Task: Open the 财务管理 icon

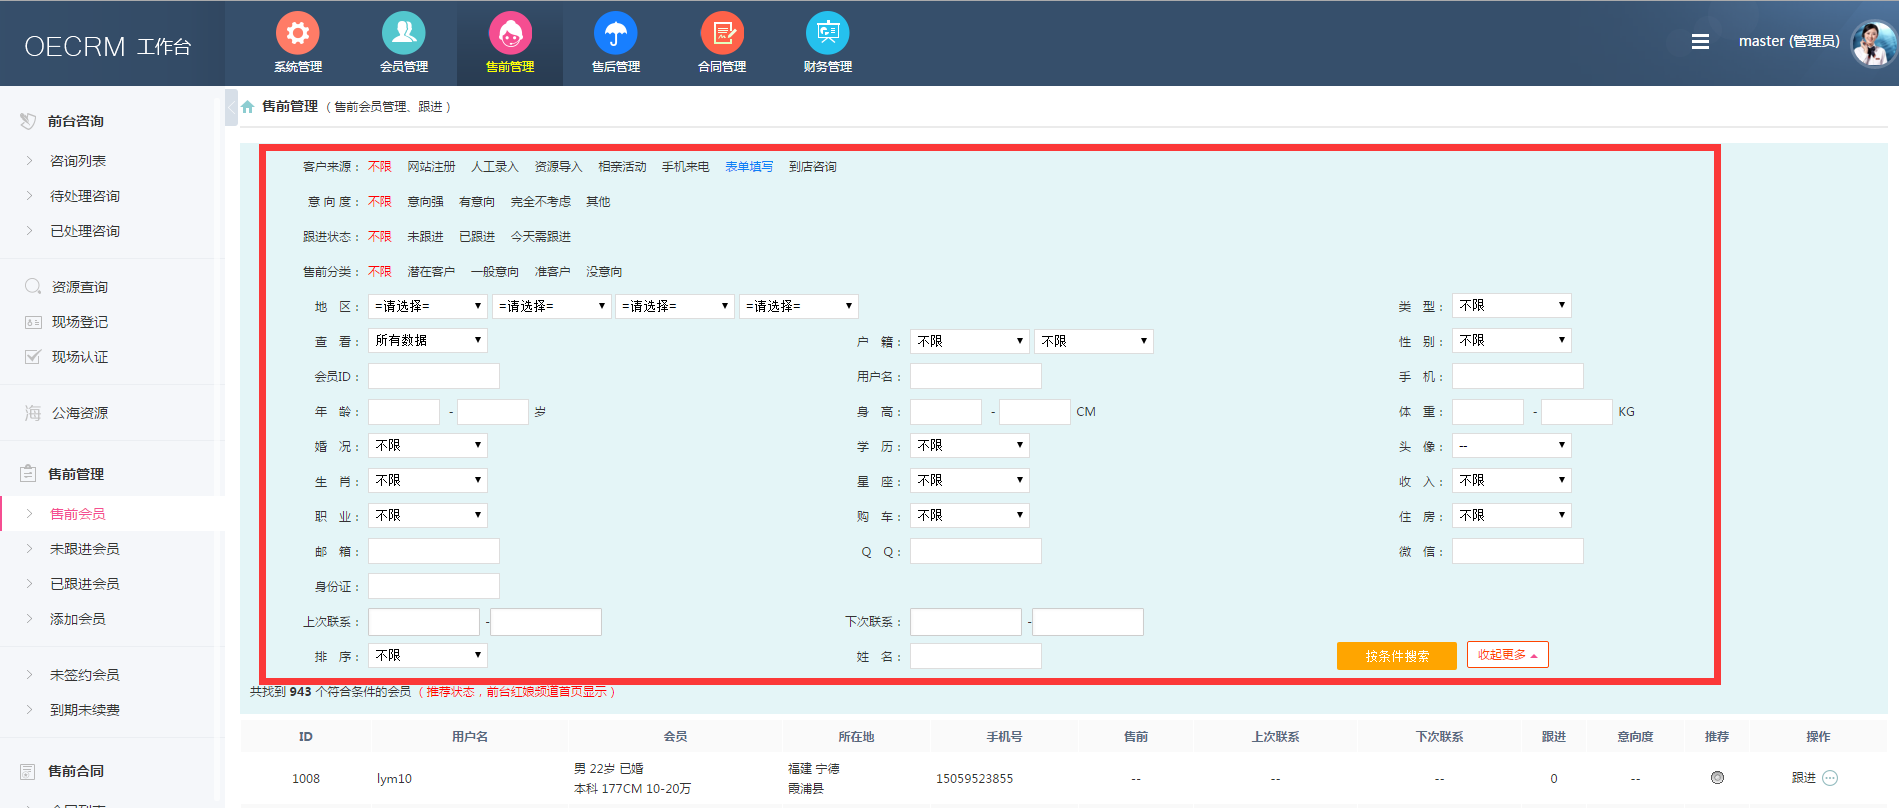Action: pyautogui.click(x=827, y=34)
